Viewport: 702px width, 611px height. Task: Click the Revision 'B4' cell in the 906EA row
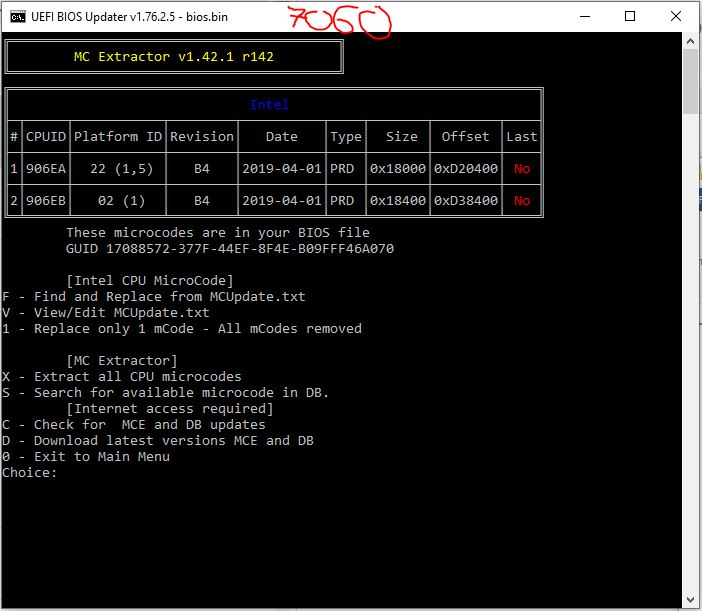pos(202,169)
